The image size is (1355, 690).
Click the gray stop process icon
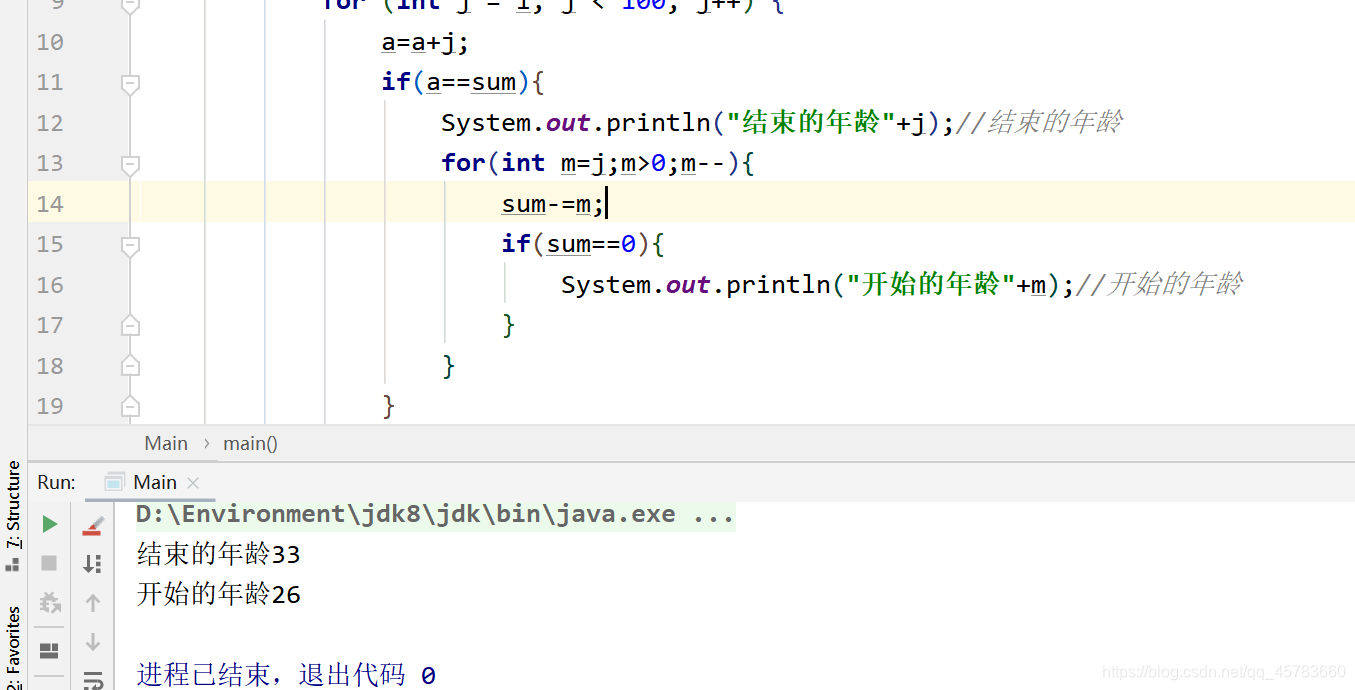point(49,563)
